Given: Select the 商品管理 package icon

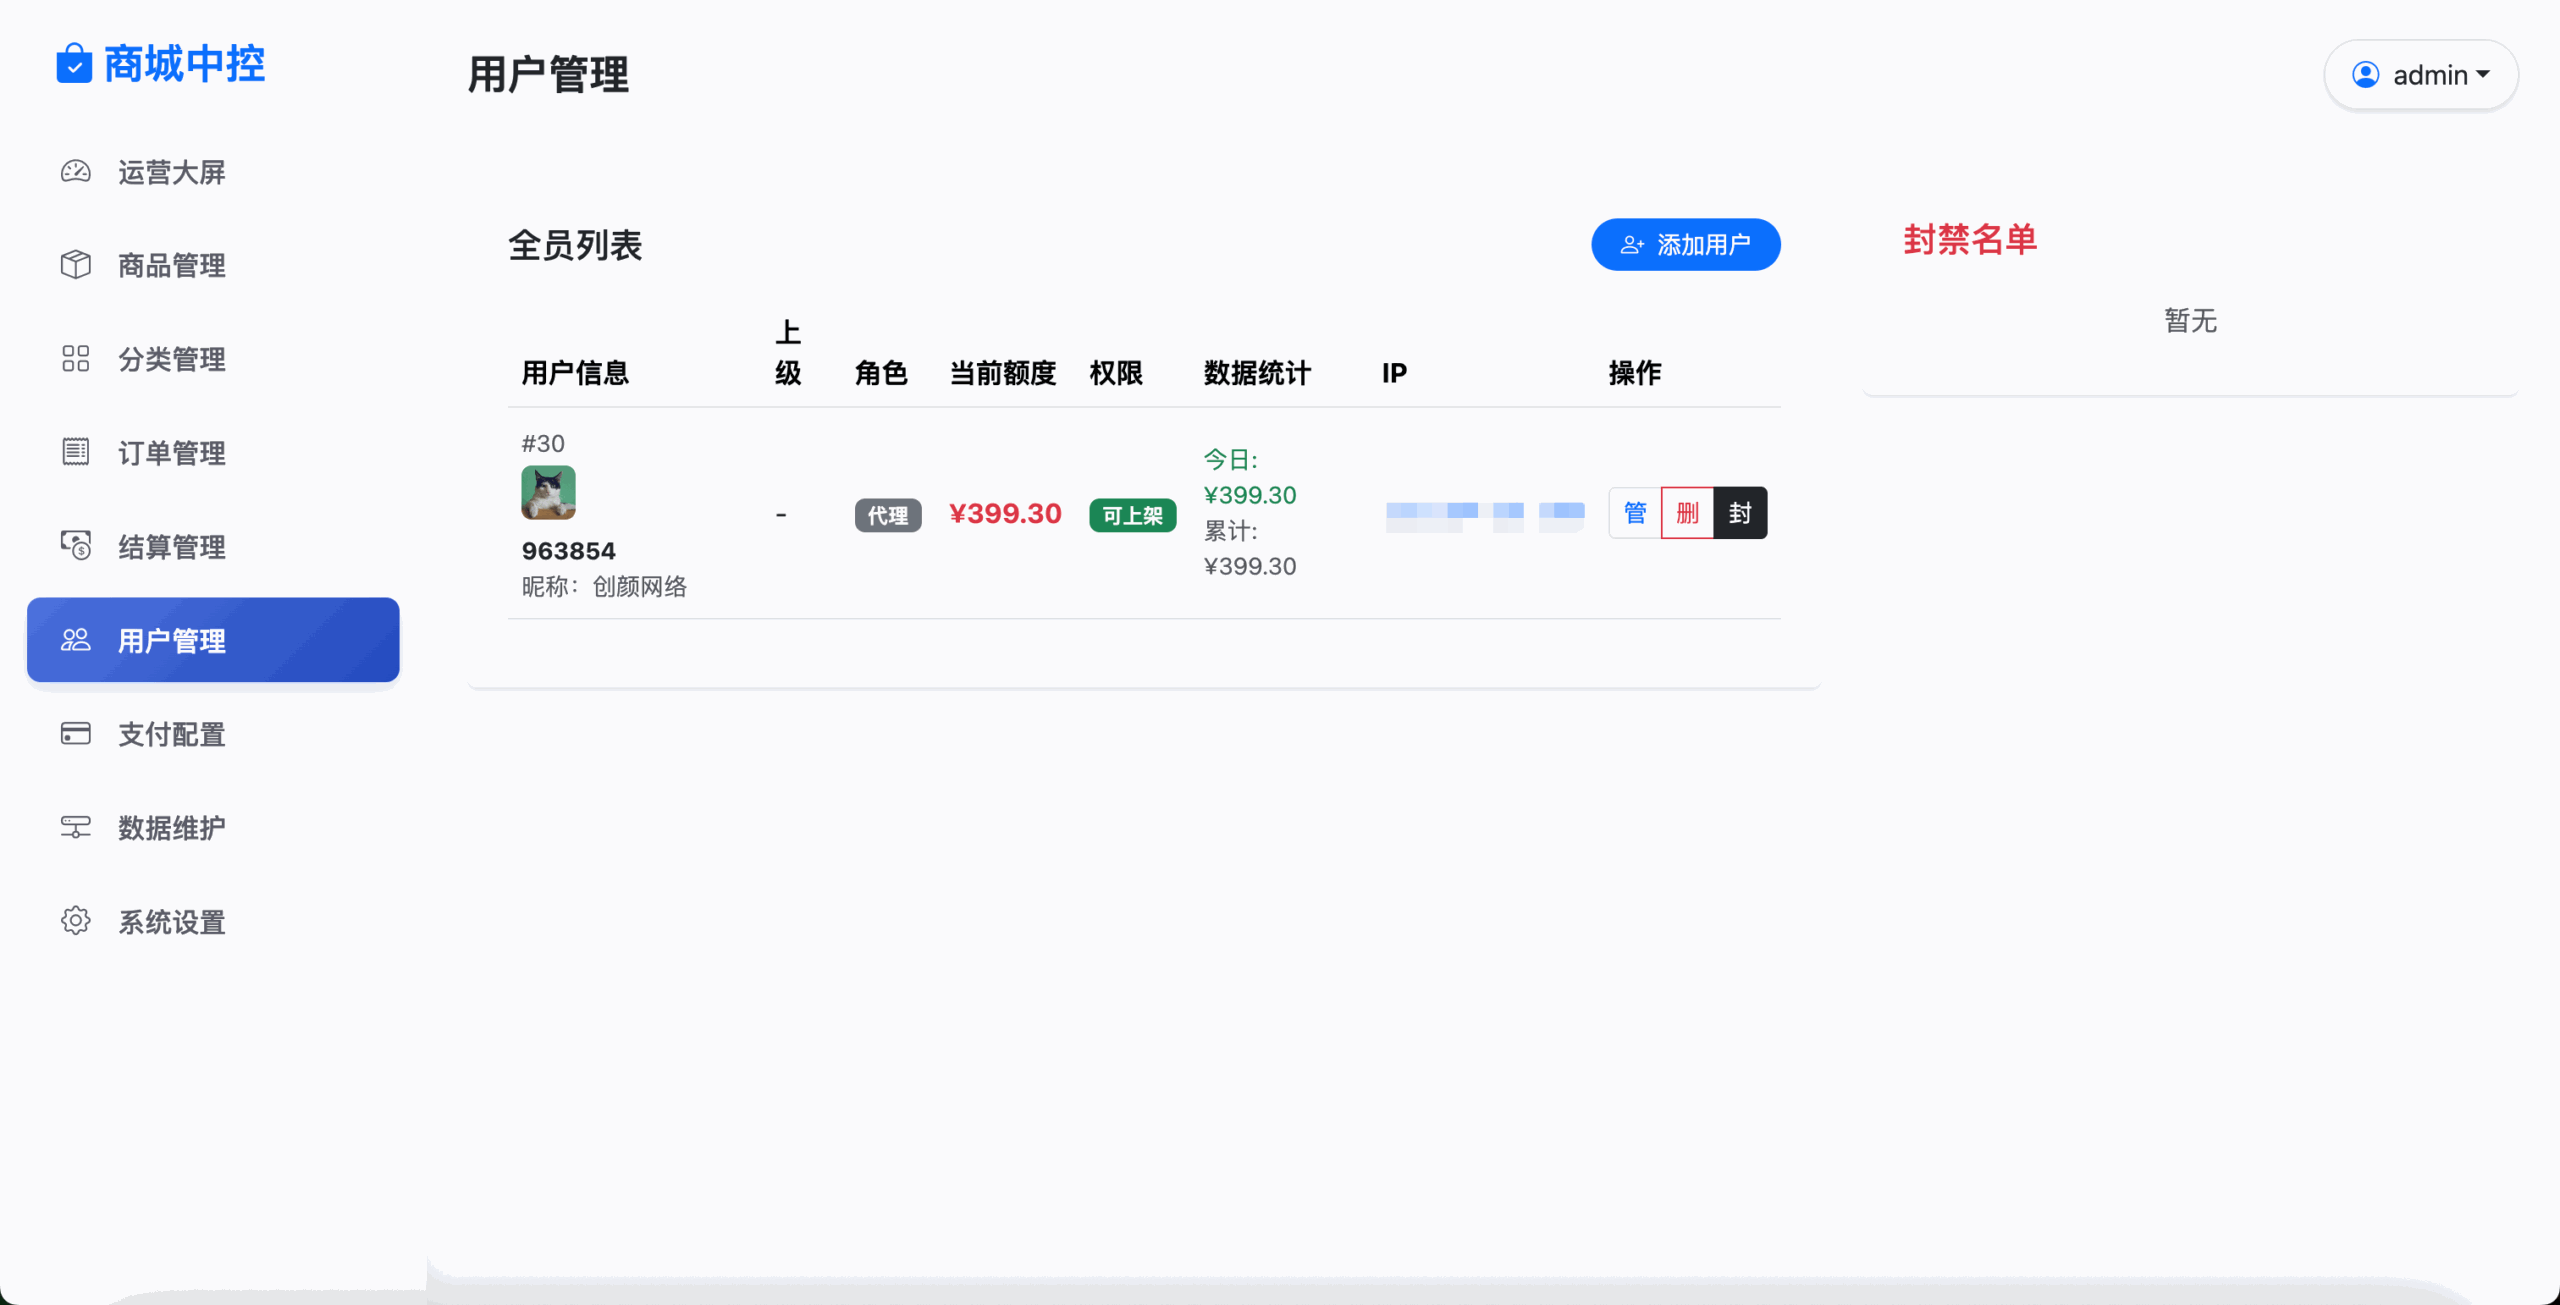Looking at the screenshot, I should coord(75,265).
